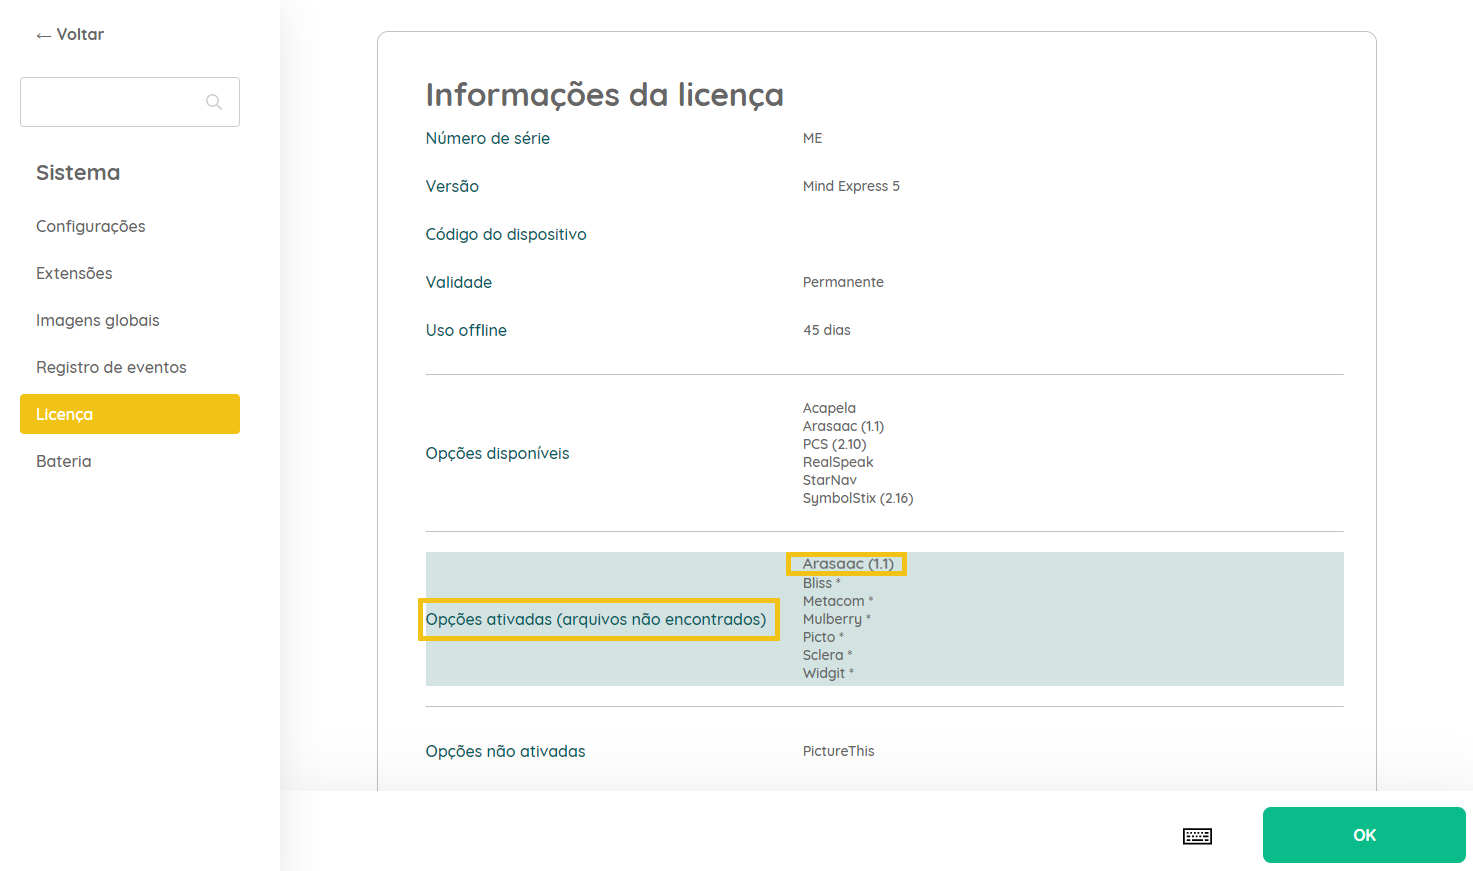Click PCS (2.10) entry

835,444
